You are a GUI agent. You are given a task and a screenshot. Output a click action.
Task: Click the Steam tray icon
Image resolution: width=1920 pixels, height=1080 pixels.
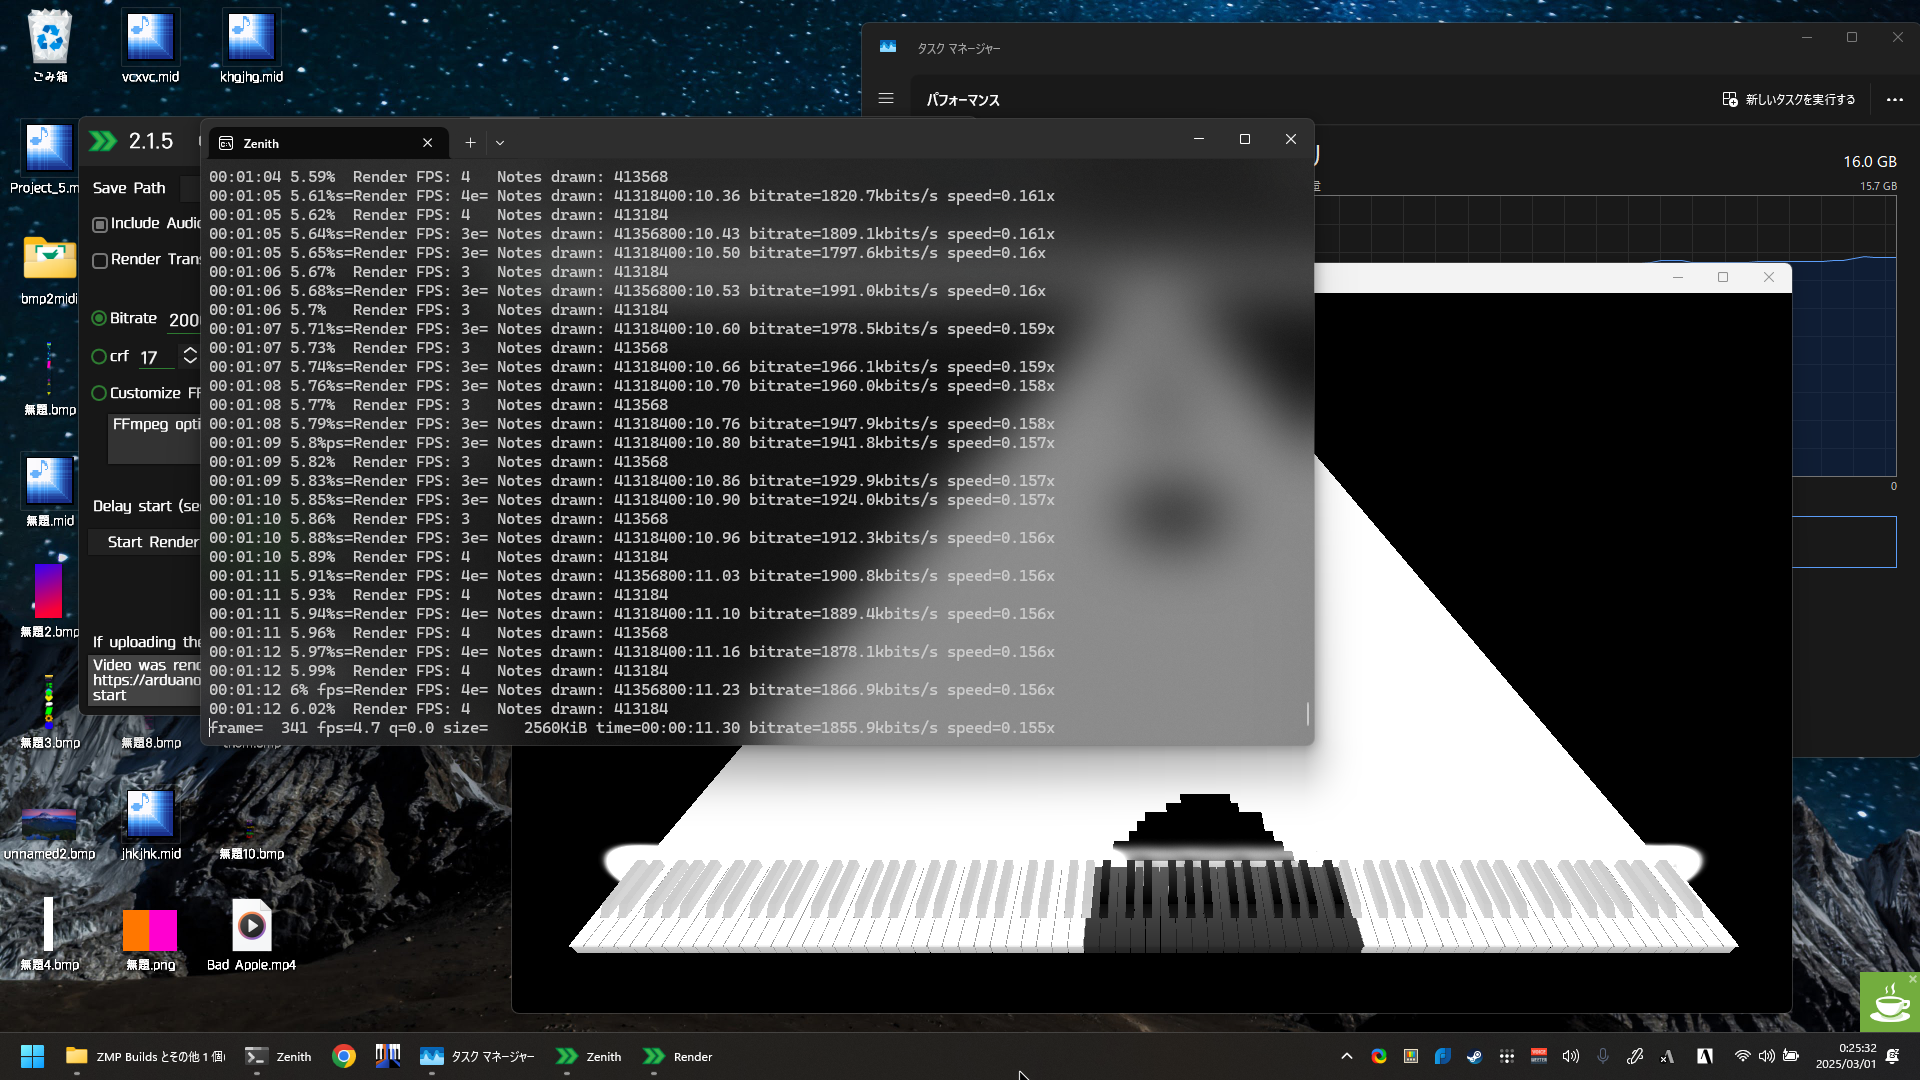click(1474, 1056)
